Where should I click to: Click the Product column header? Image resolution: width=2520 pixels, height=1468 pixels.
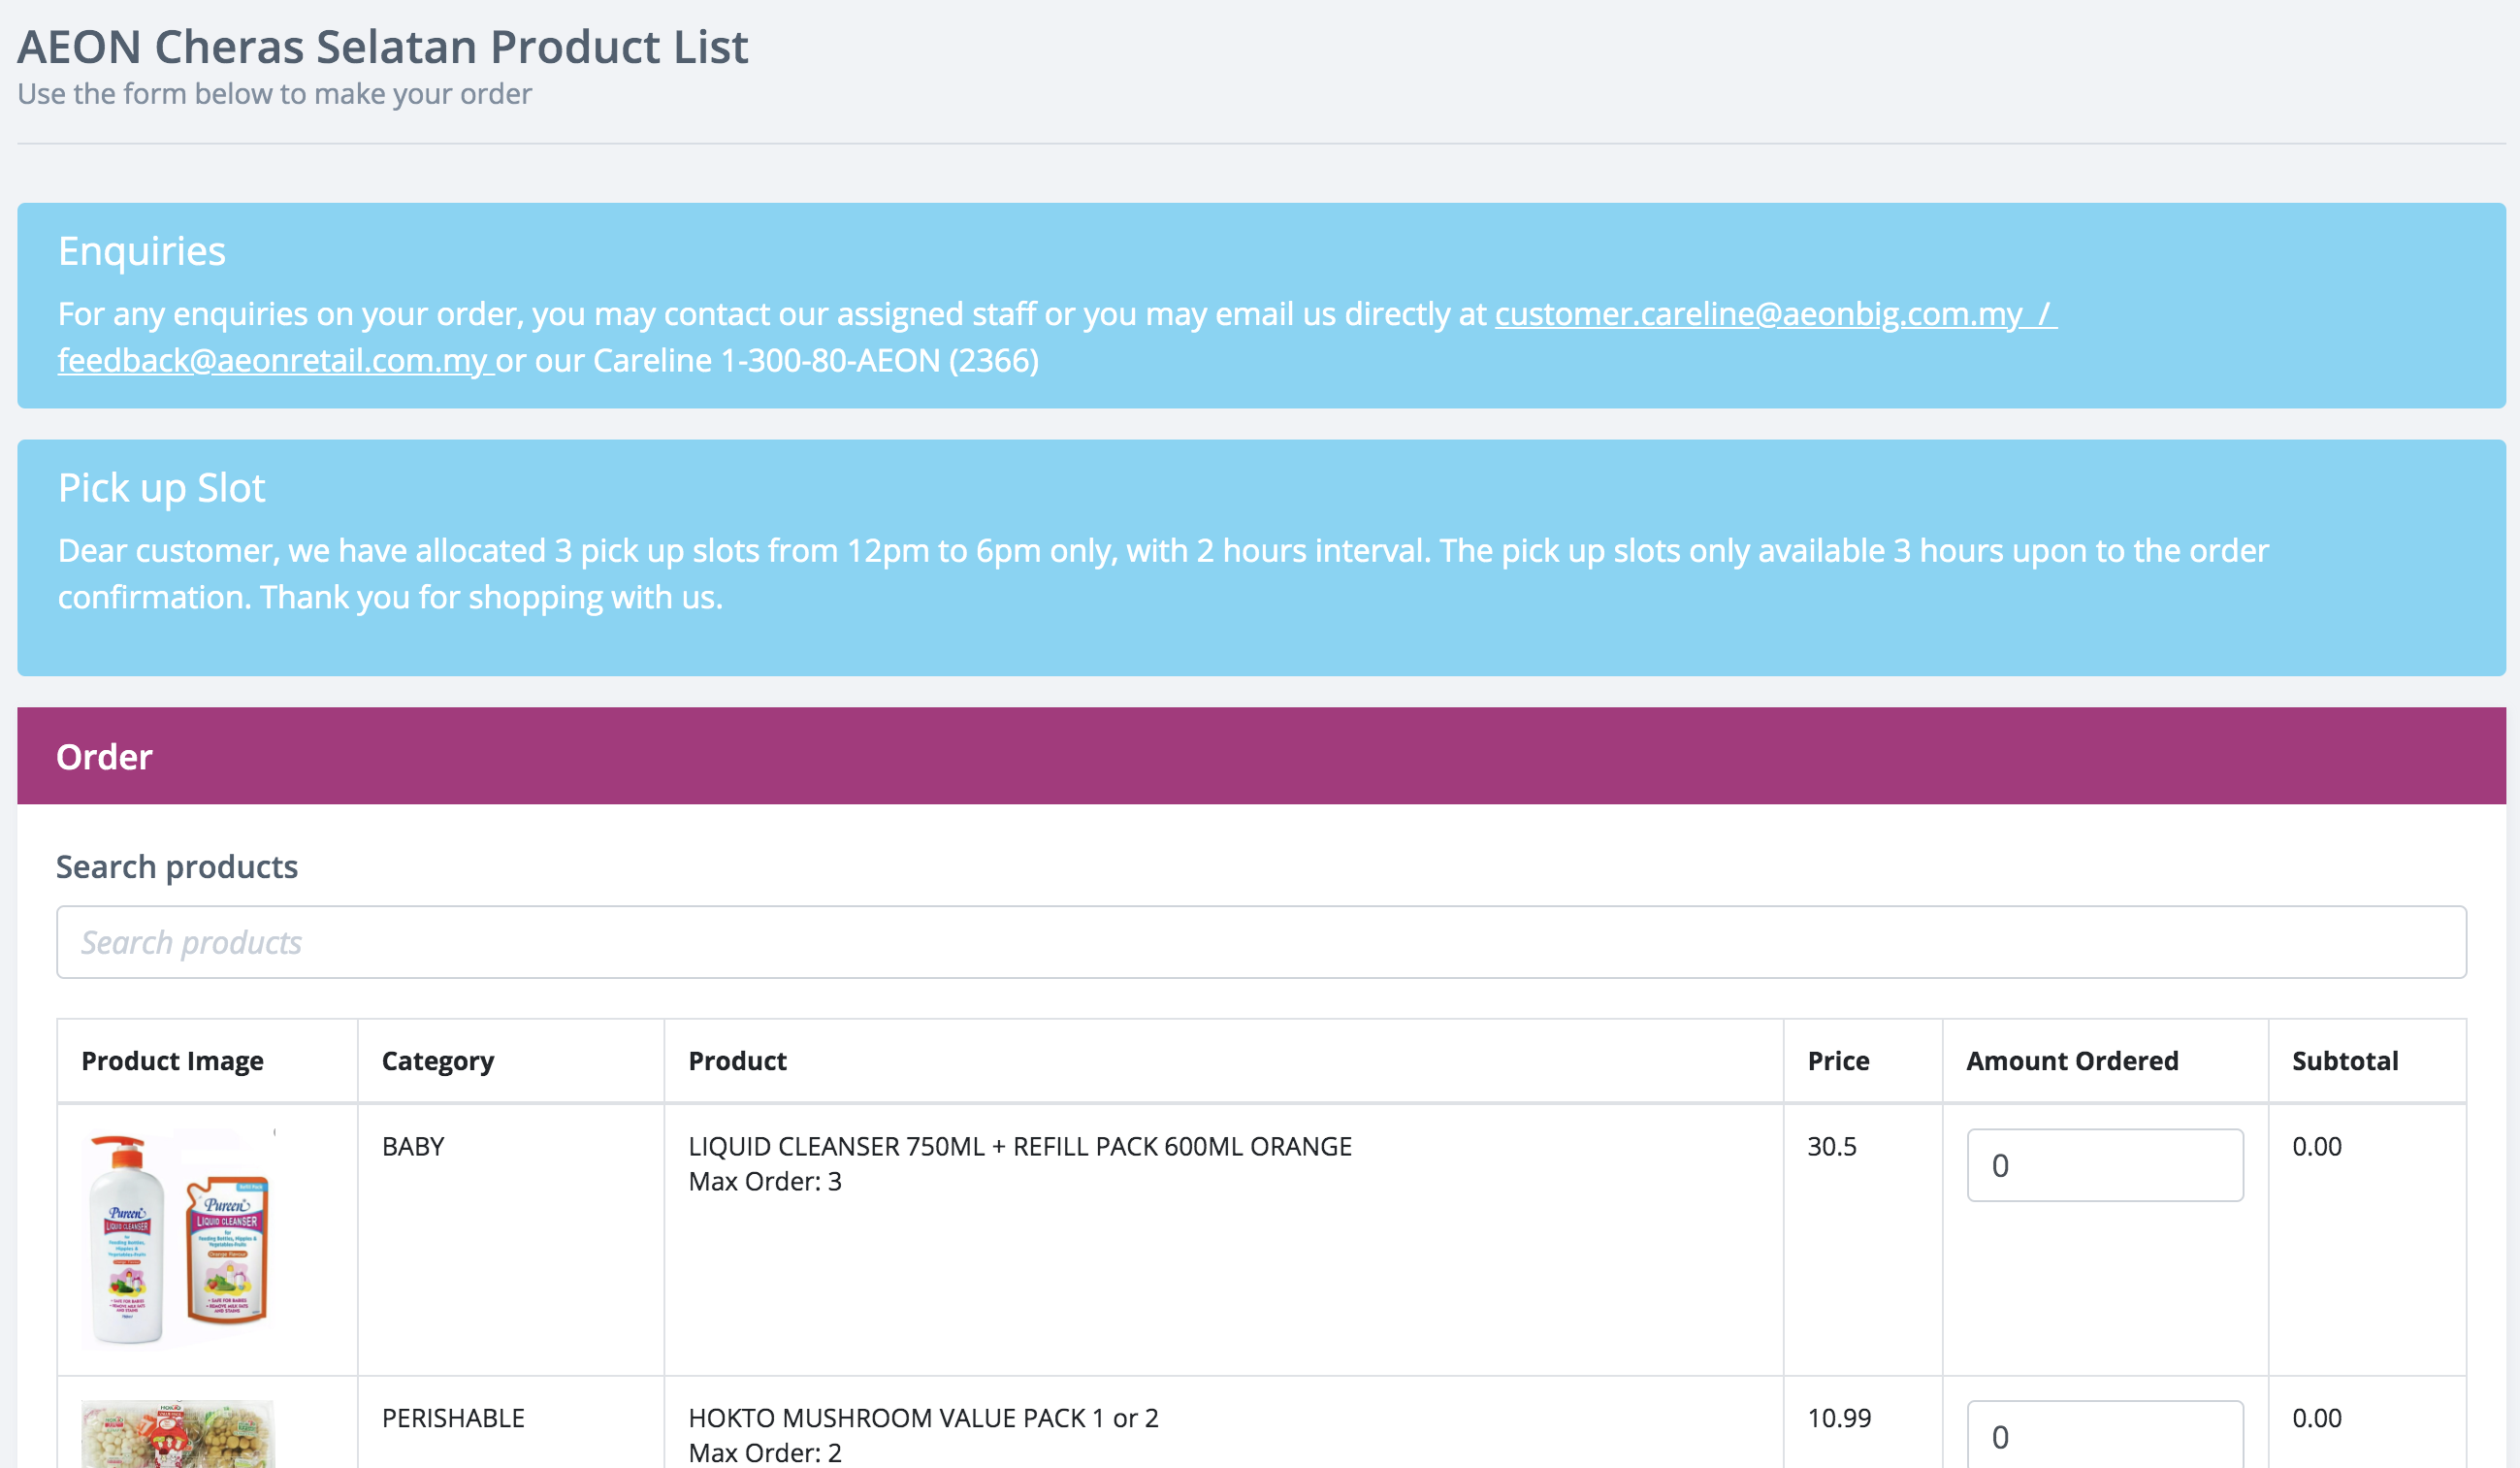737,1061
